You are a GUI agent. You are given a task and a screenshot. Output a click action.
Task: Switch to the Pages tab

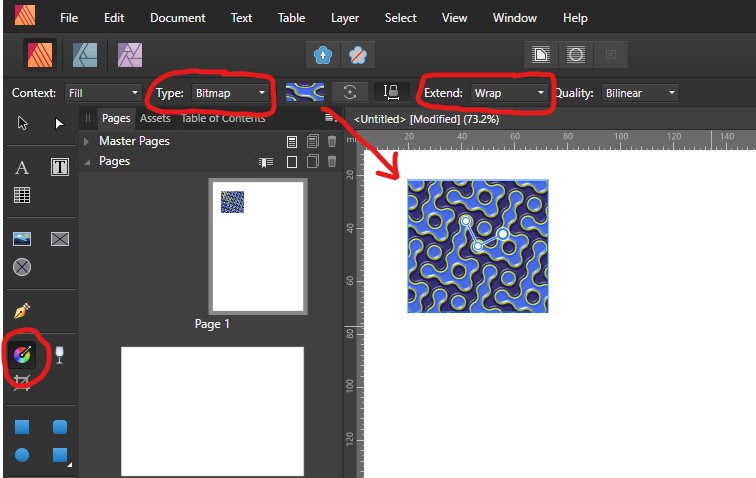click(x=116, y=118)
